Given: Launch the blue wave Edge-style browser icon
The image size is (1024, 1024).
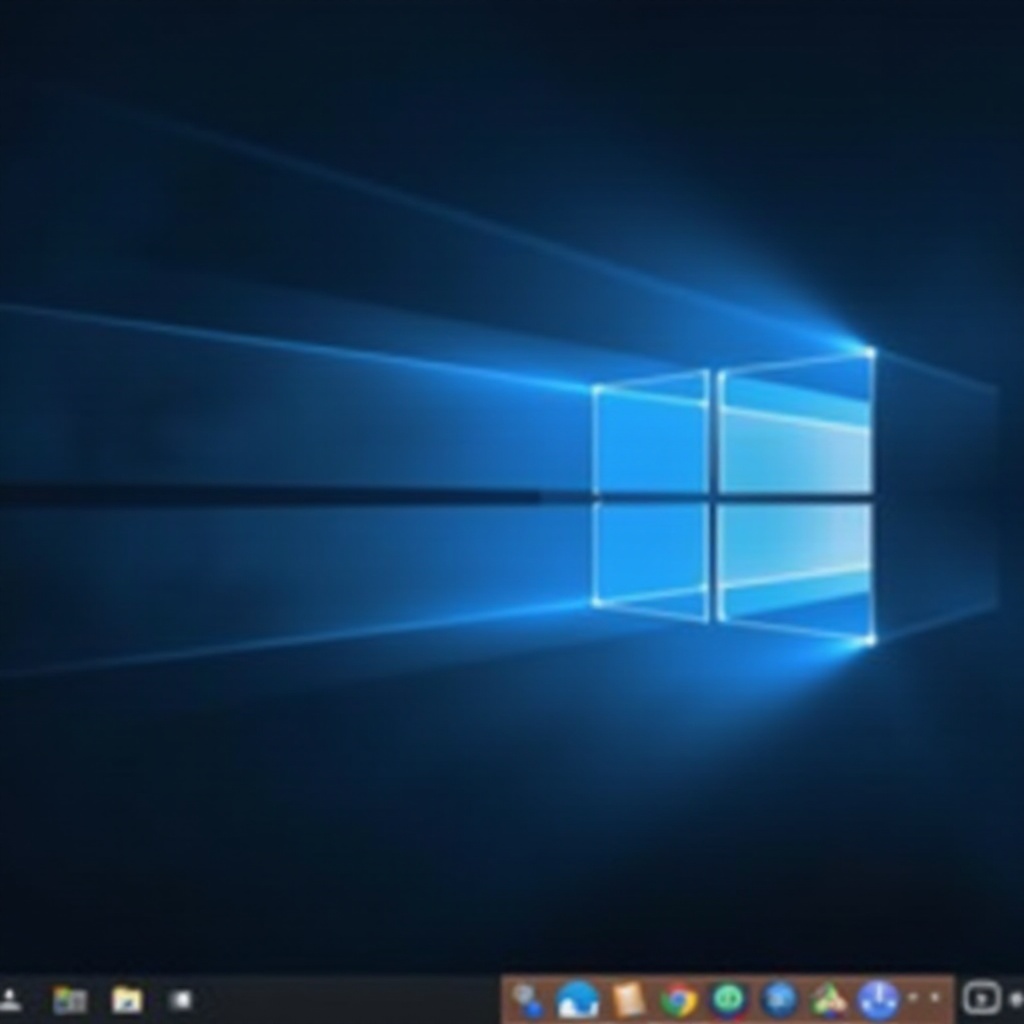Looking at the screenshot, I should [x=577, y=999].
